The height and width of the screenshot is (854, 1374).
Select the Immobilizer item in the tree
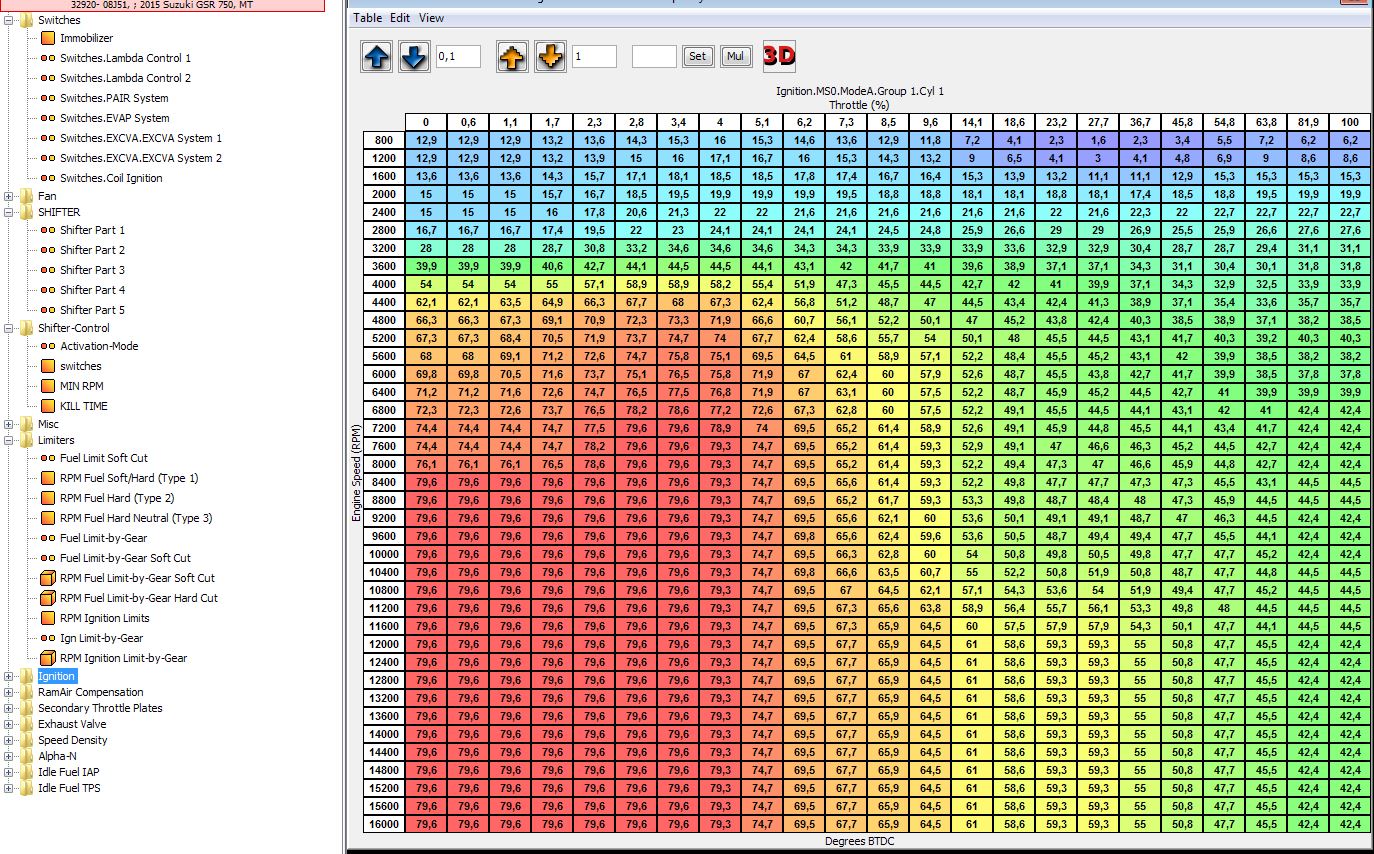[x=86, y=38]
